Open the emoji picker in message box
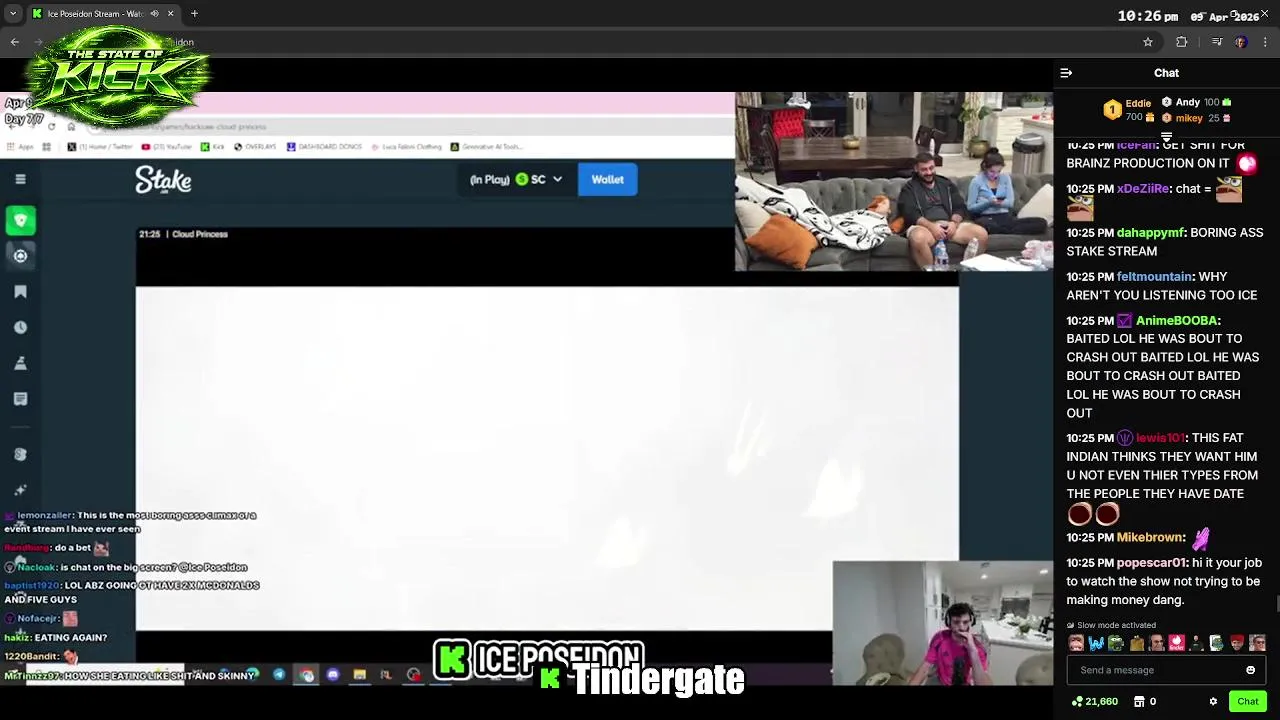 (x=1250, y=670)
